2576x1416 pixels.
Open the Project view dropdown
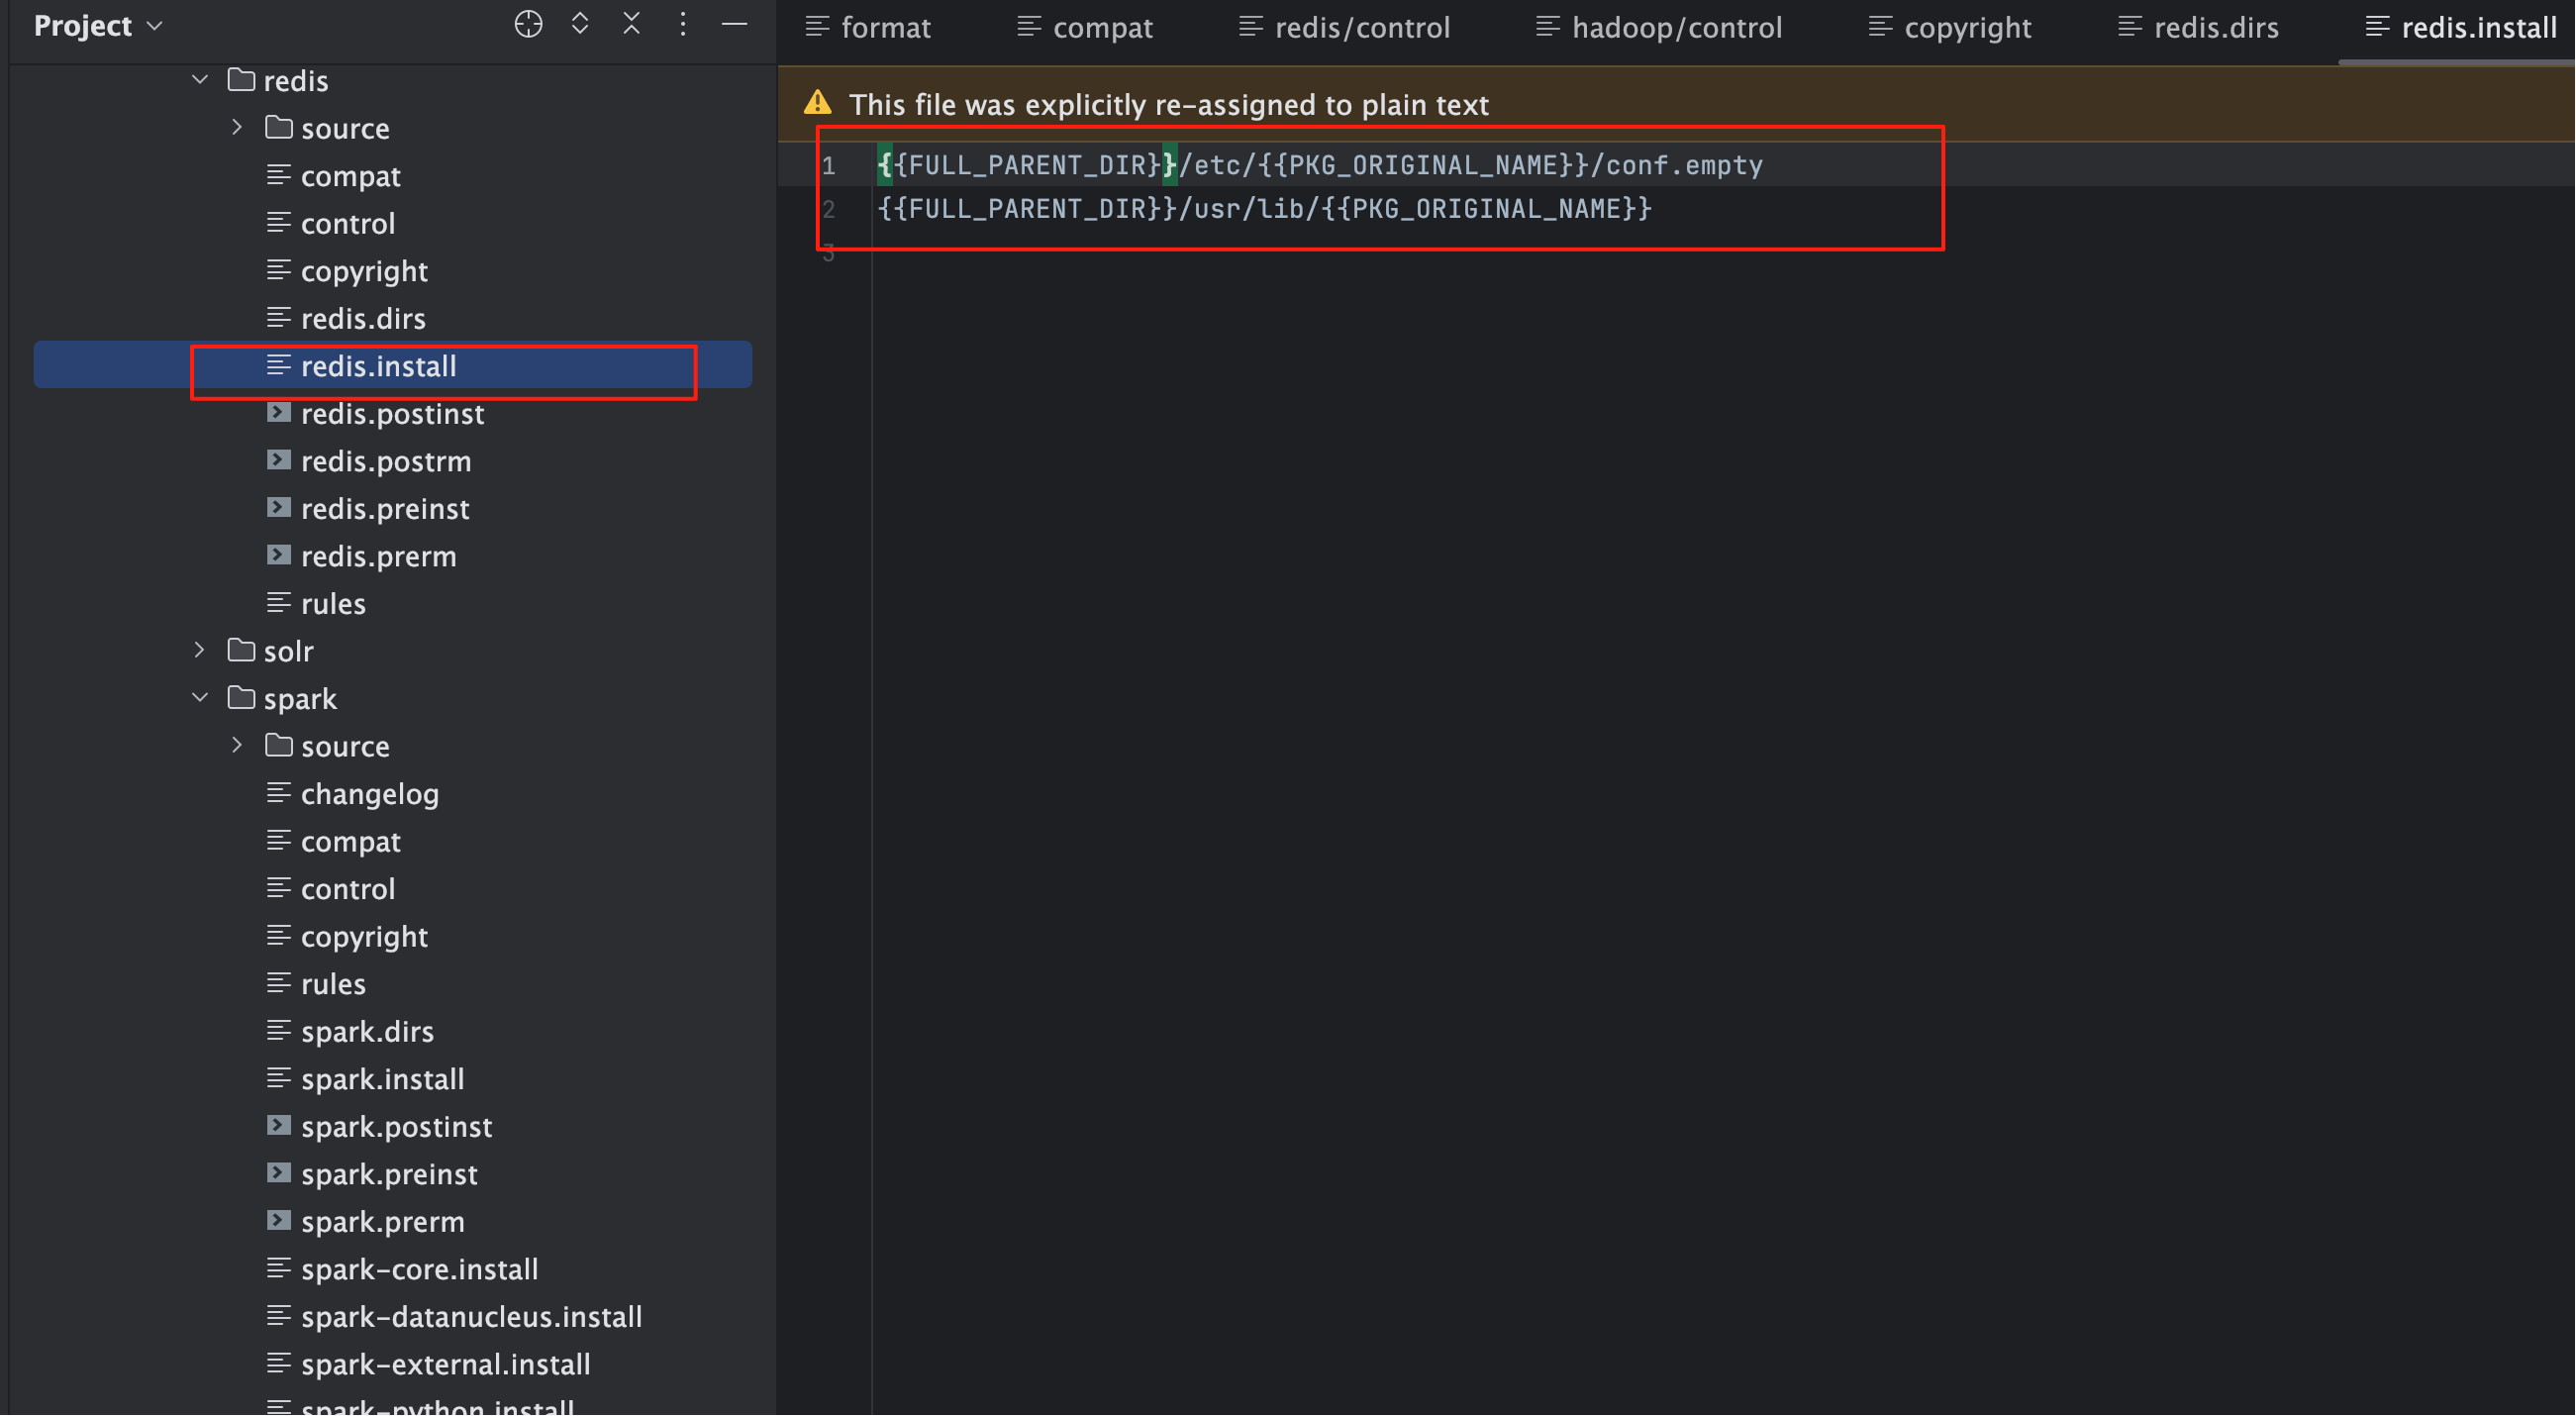point(98,26)
